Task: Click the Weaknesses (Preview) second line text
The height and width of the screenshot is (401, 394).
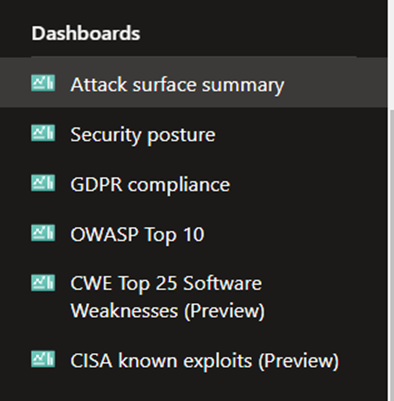Action: click(x=168, y=311)
